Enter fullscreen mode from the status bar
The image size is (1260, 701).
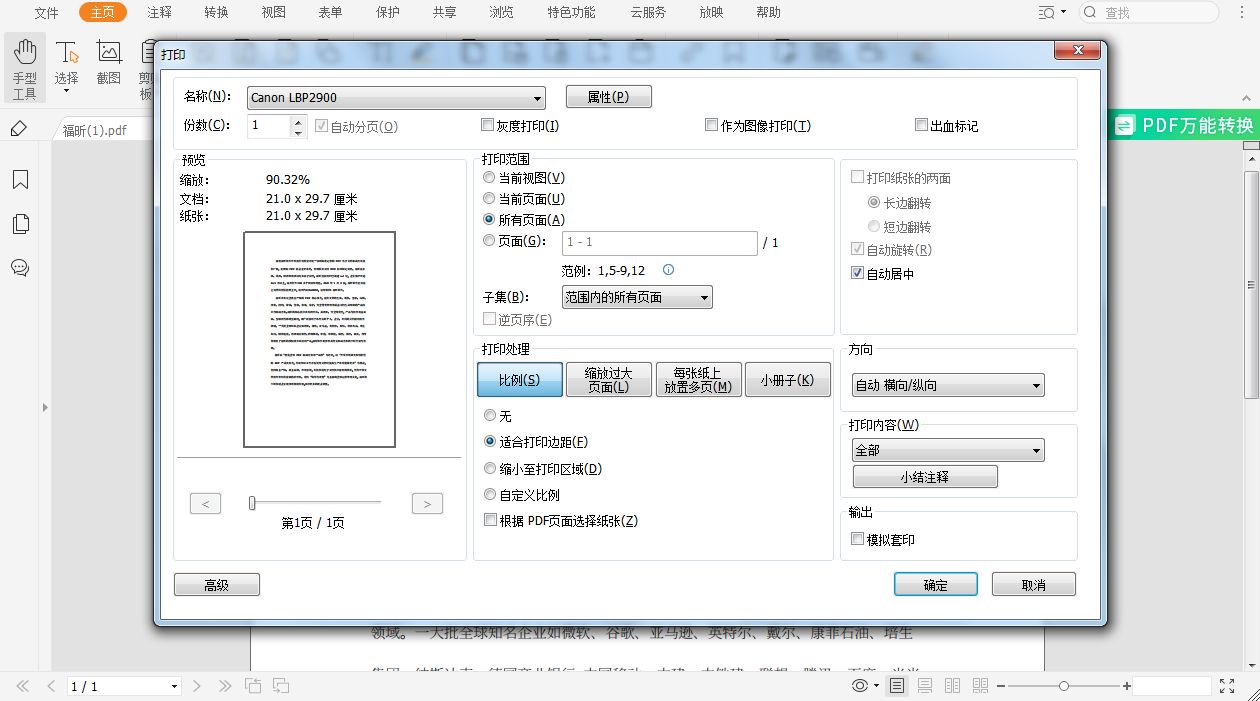coord(1228,686)
